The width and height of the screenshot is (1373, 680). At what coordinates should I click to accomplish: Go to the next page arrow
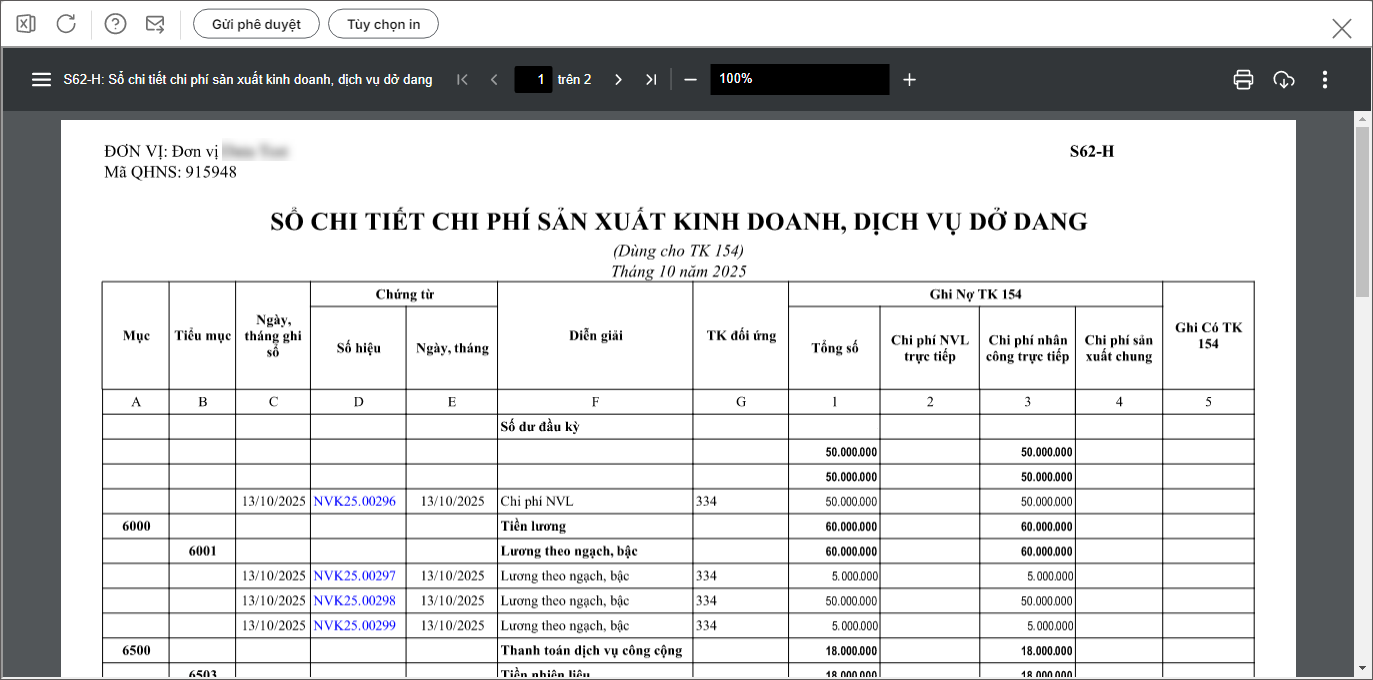618,80
